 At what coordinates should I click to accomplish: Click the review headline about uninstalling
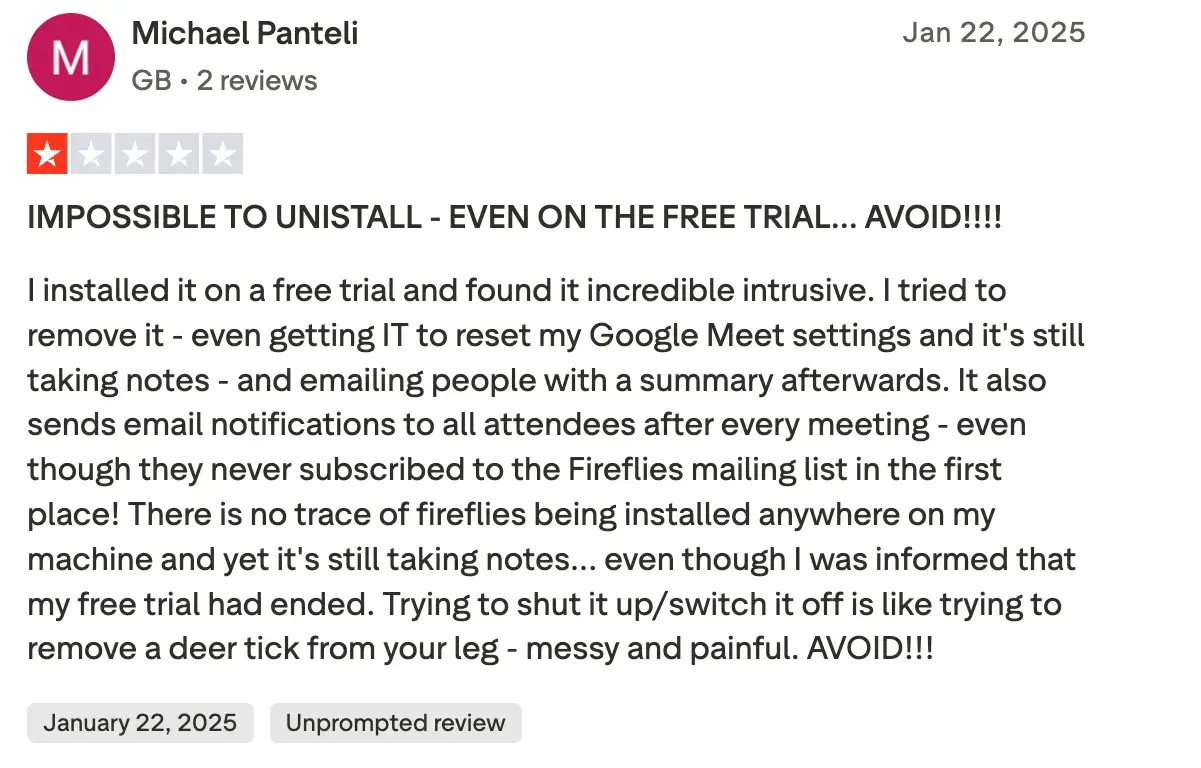coord(516,217)
